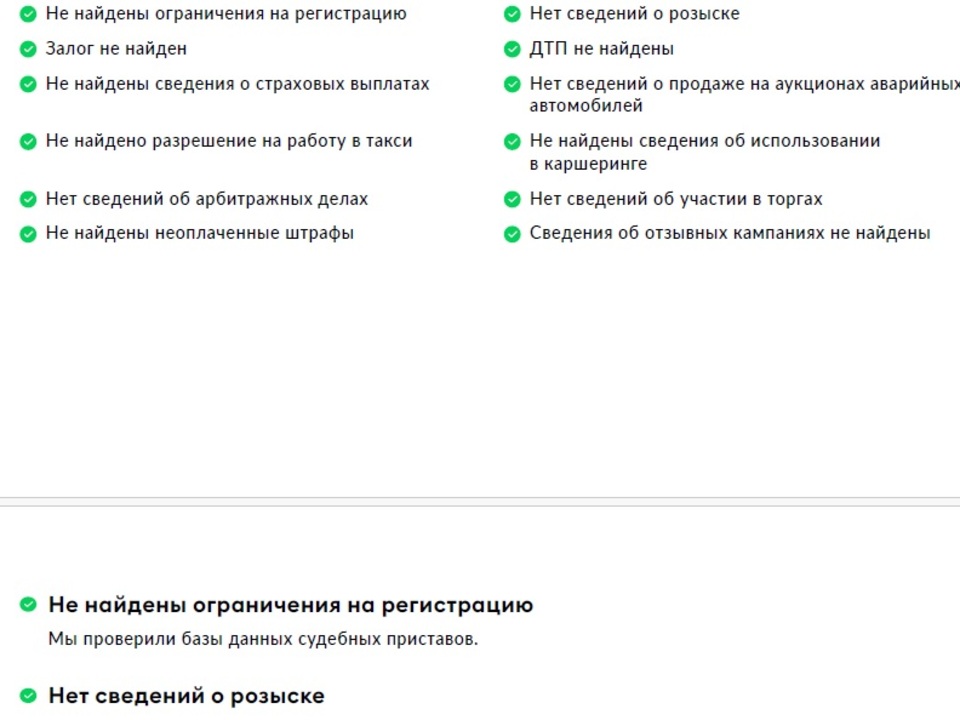Click green check beside 'Сведения об отзывных кампаниях не найдены'
Viewport: 960px width, 720px height.
point(512,234)
